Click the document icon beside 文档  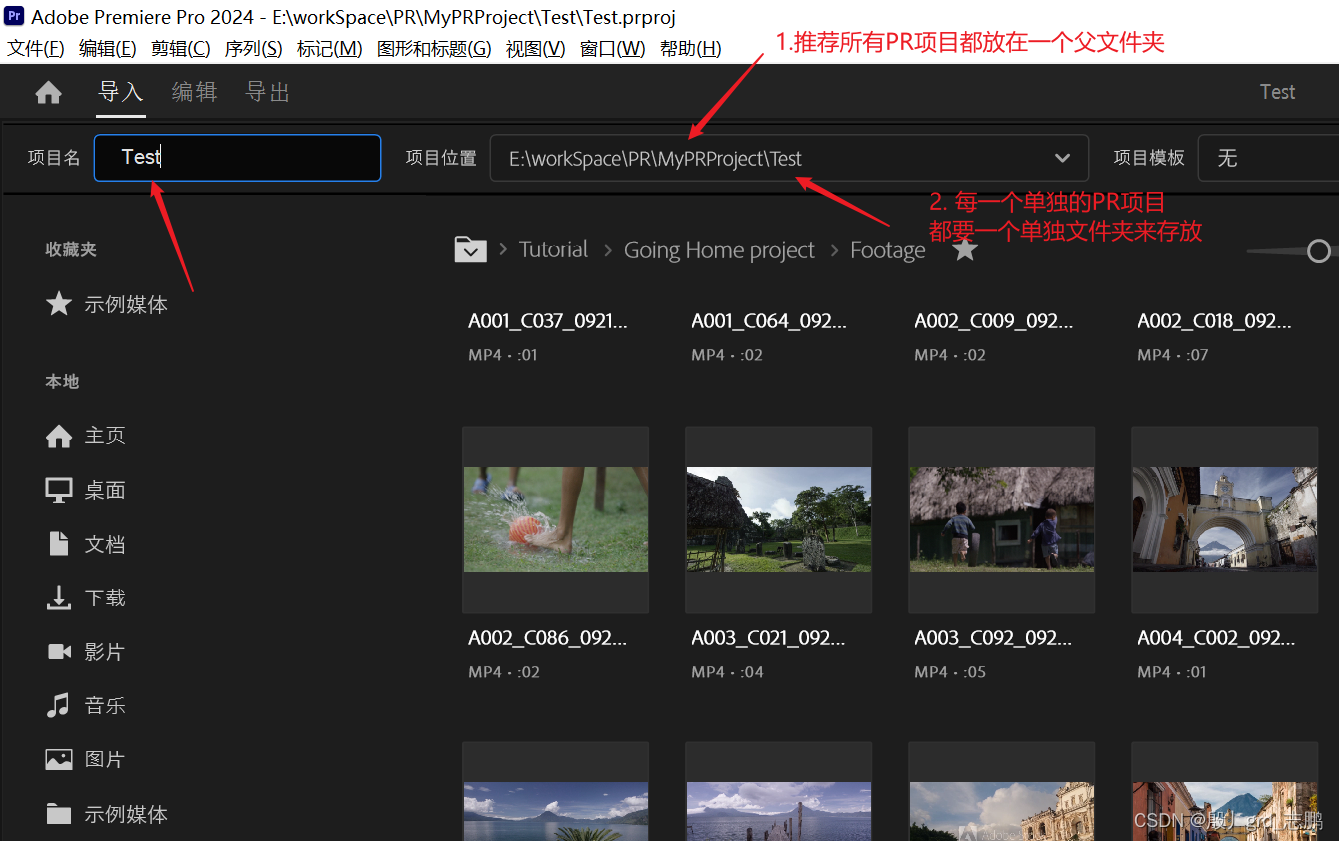[x=59, y=544]
